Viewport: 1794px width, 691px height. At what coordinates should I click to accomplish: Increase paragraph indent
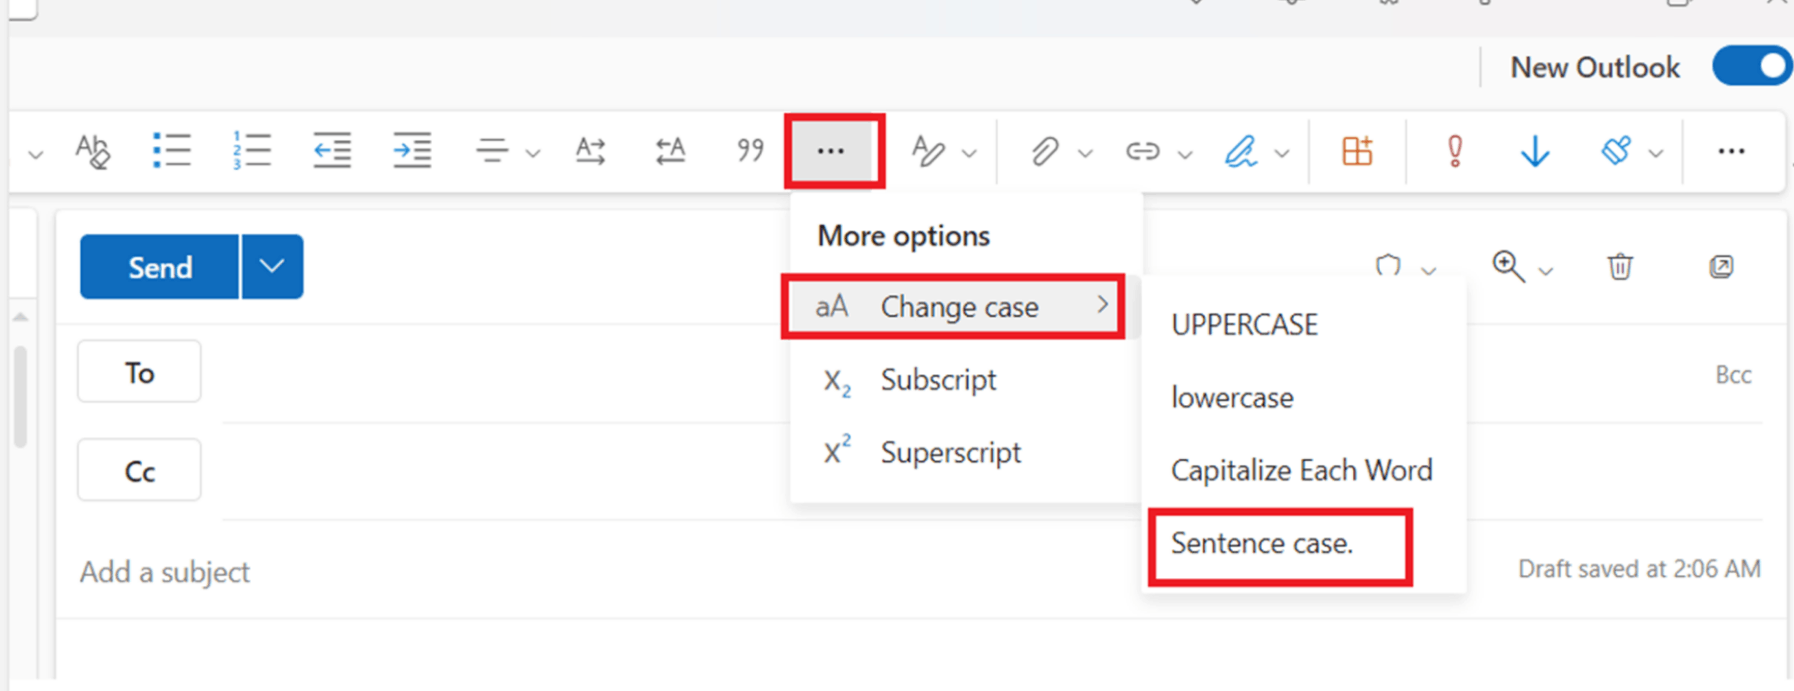click(x=411, y=151)
